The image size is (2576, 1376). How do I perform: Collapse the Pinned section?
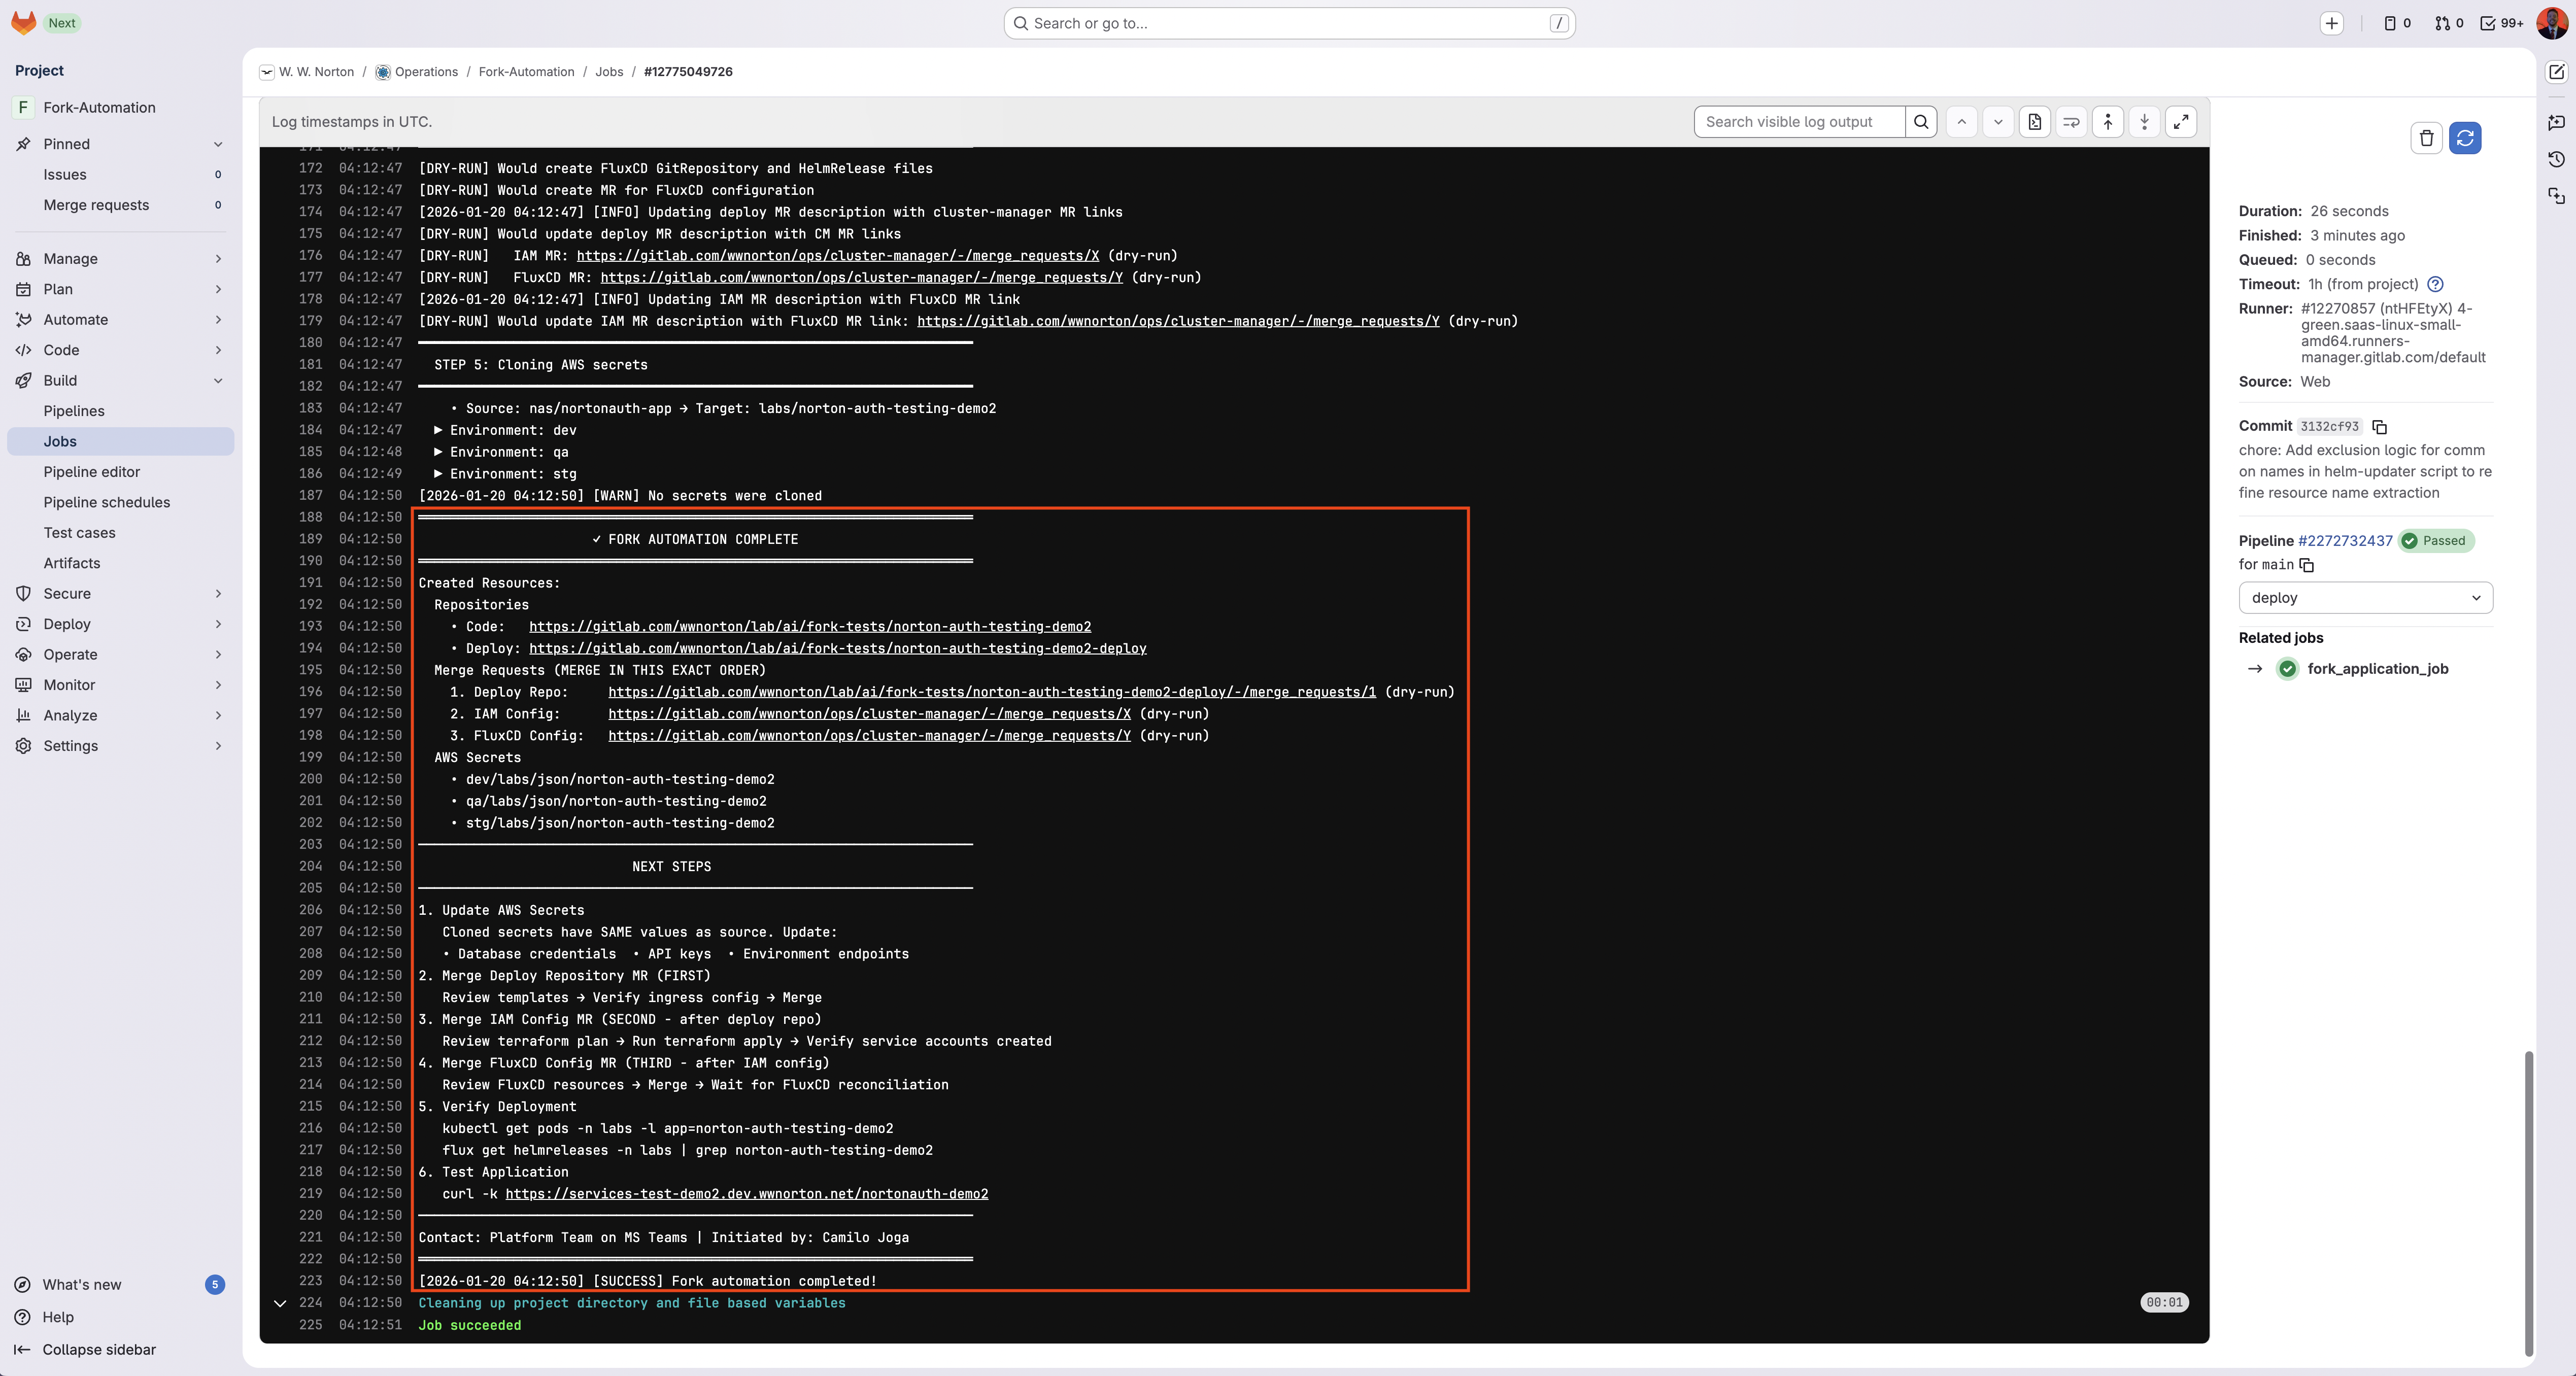tap(120, 144)
